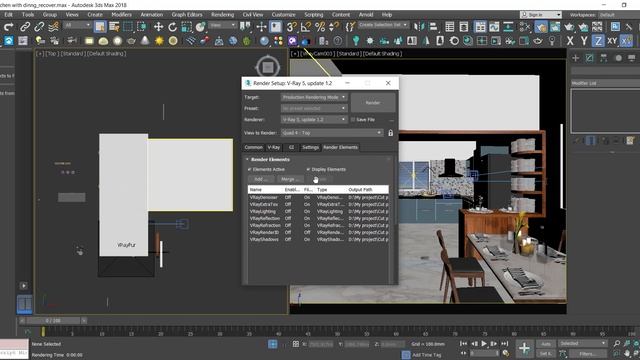
Task: Open the Create panel plus tab
Action: [576, 58]
